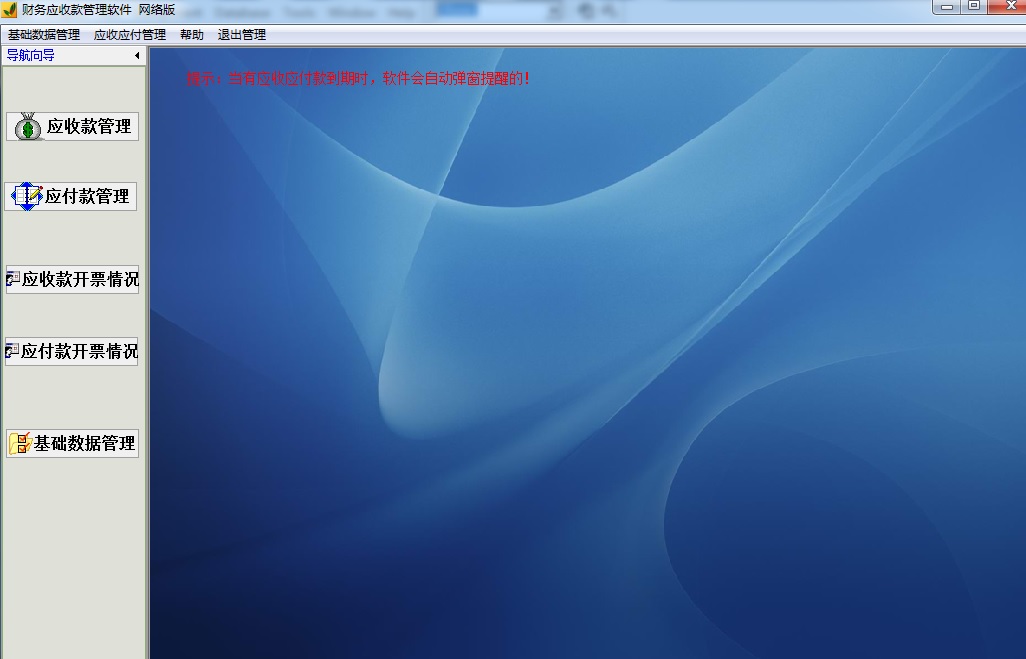Select the 退出管理 menu item
The width and height of the screenshot is (1026, 659).
242,35
